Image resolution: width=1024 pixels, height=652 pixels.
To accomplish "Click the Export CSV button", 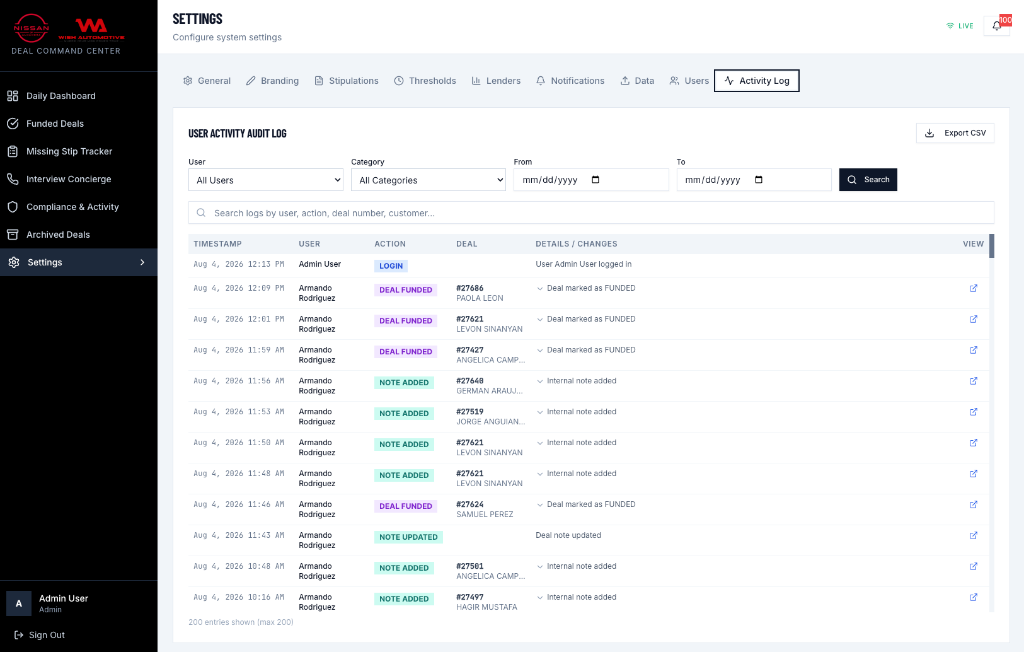I will [x=955, y=133].
